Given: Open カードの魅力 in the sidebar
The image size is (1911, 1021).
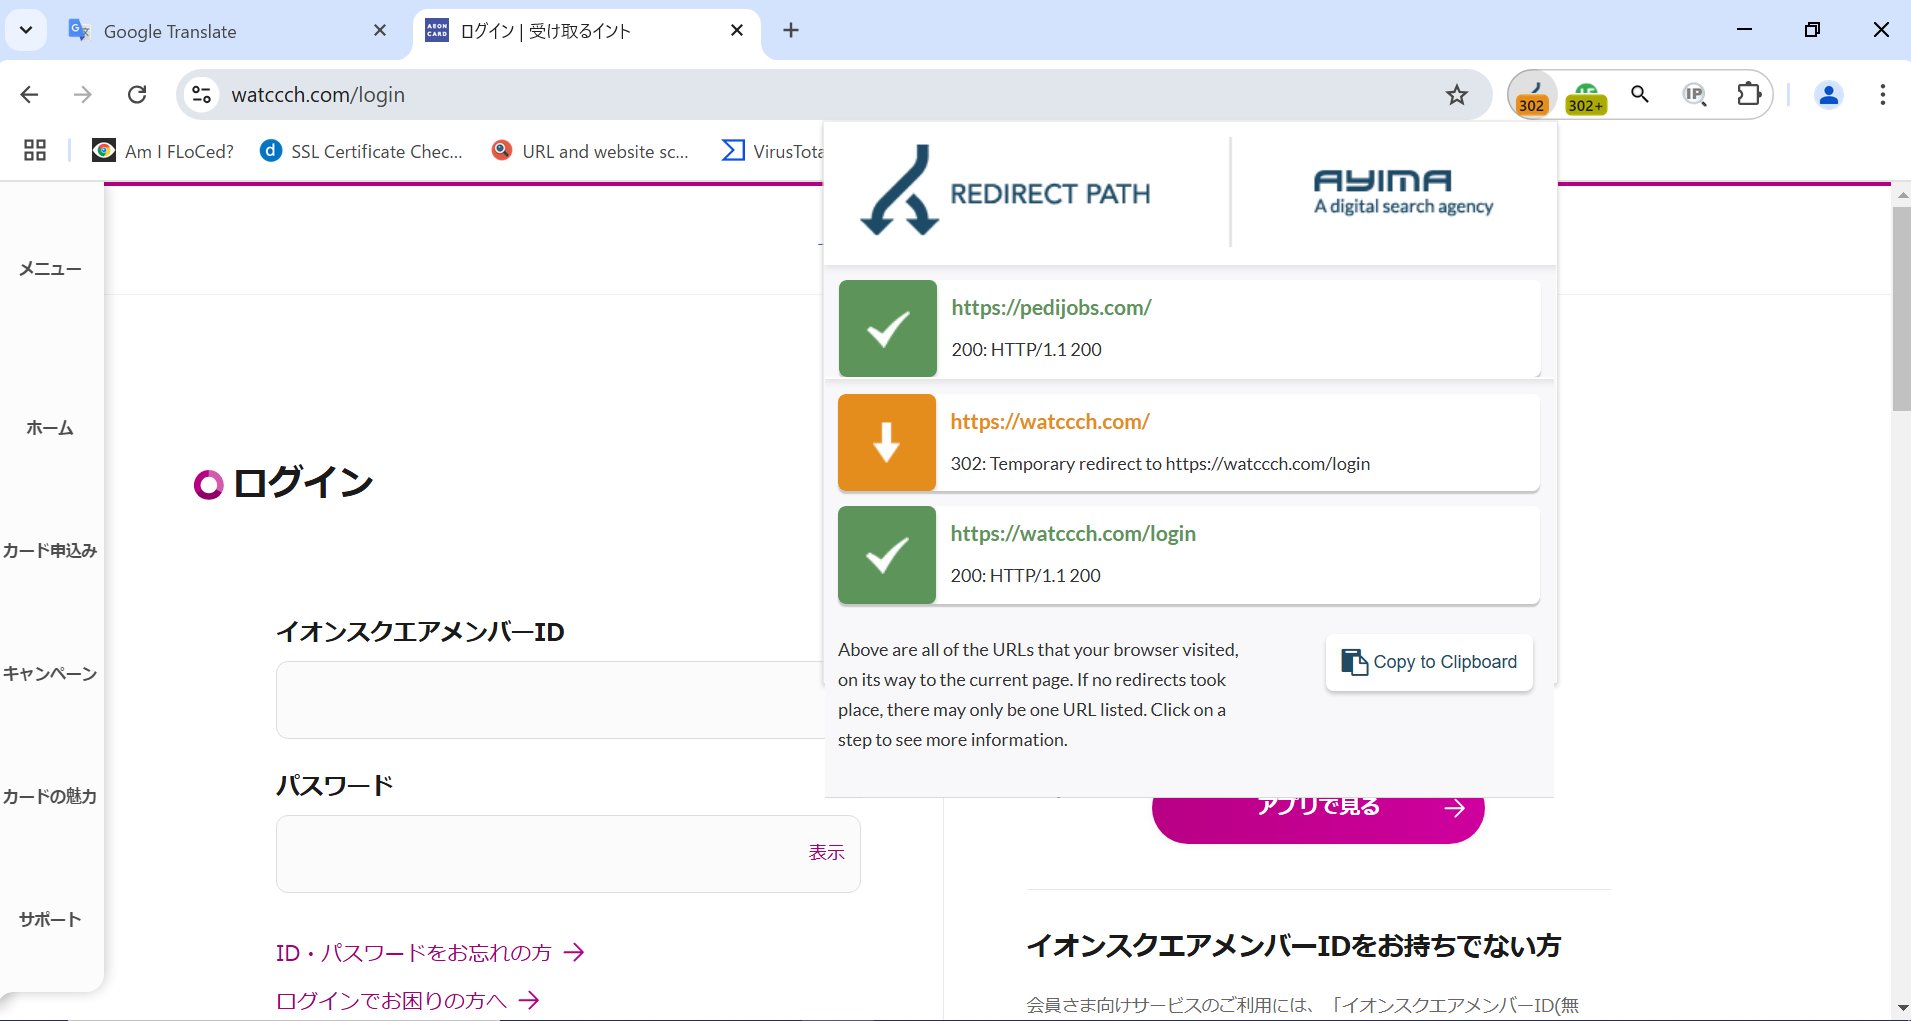Looking at the screenshot, I should click(50, 797).
